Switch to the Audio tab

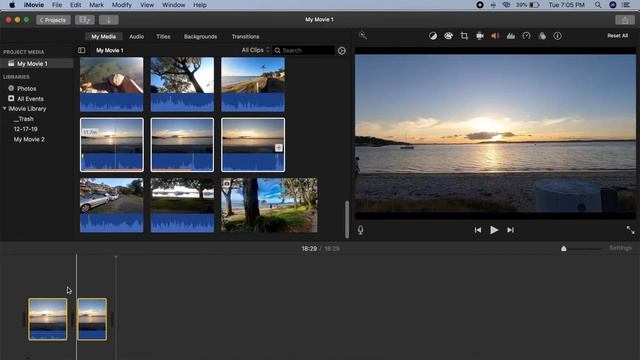pos(136,36)
